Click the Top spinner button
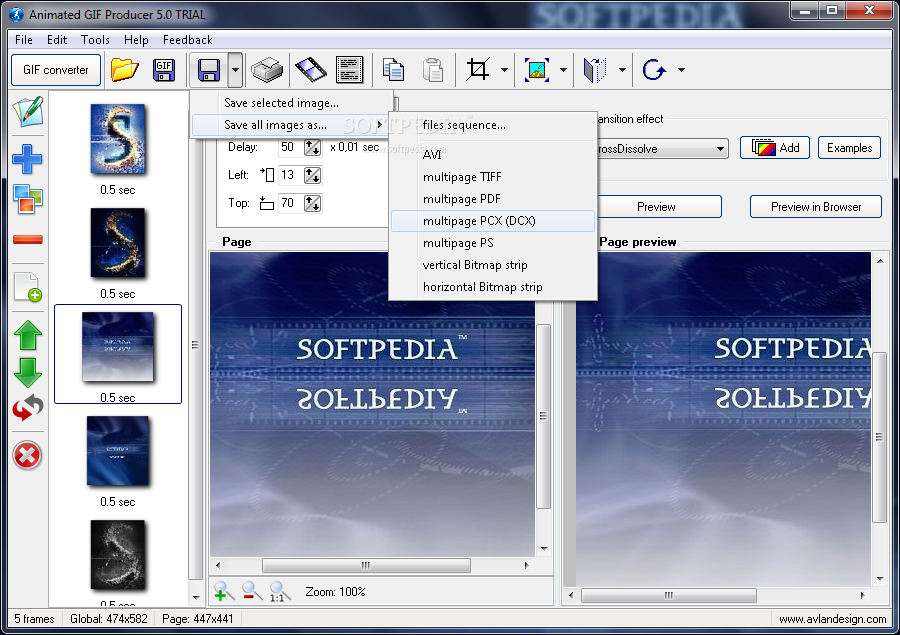Screen dimensions: 900x635 coord(313,203)
